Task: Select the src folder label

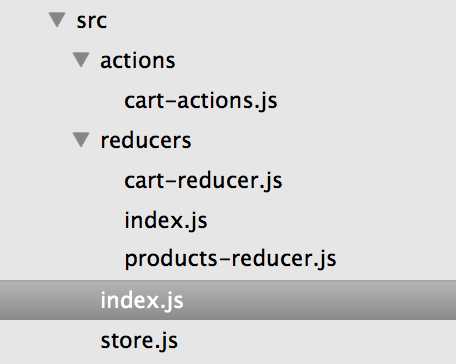Action: [92, 21]
